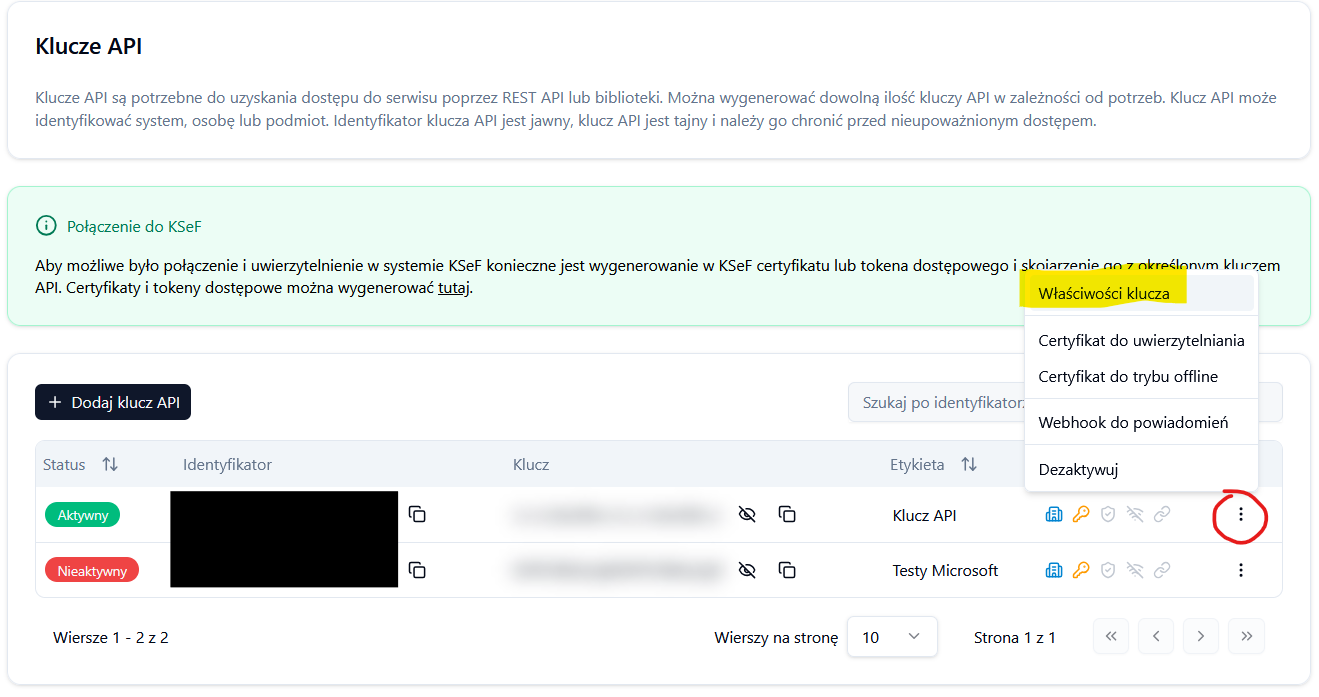Click the Testy Microsoft label cell

click(x=945, y=570)
